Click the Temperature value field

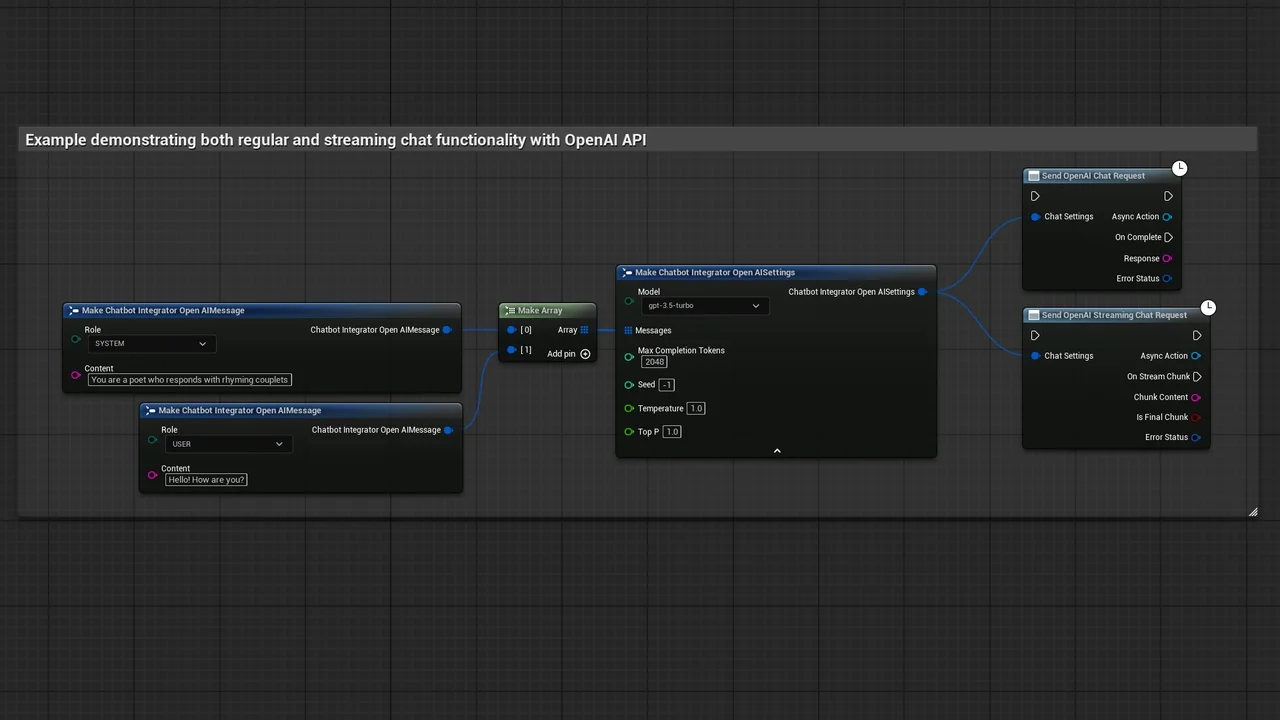[696, 409]
